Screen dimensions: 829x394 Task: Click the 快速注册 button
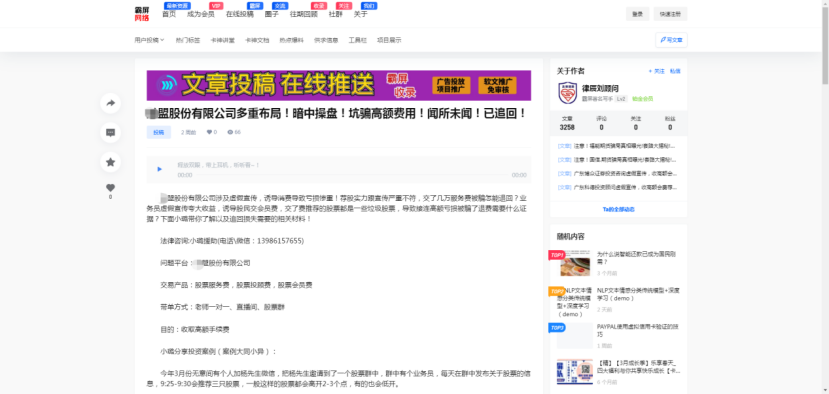point(670,14)
